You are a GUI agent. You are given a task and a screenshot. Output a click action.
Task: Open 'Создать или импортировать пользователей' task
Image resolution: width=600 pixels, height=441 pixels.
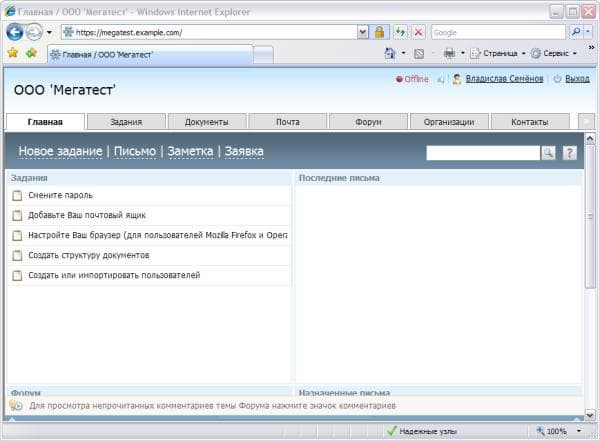(114, 275)
